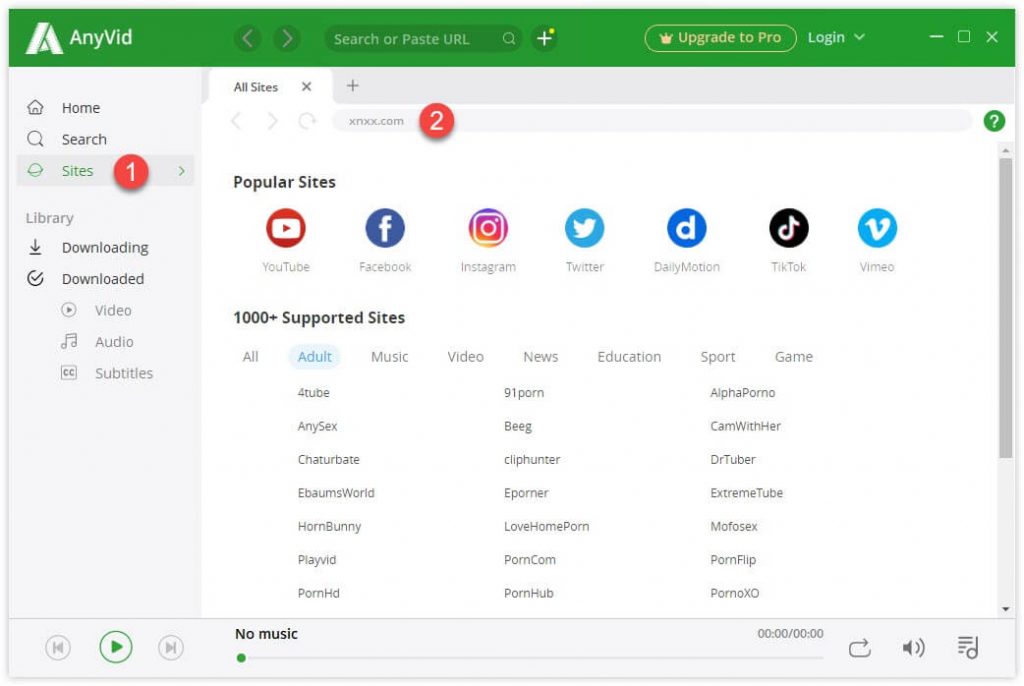
Task: Open the Twitter popular site icon
Action: [x=584, y=228]
